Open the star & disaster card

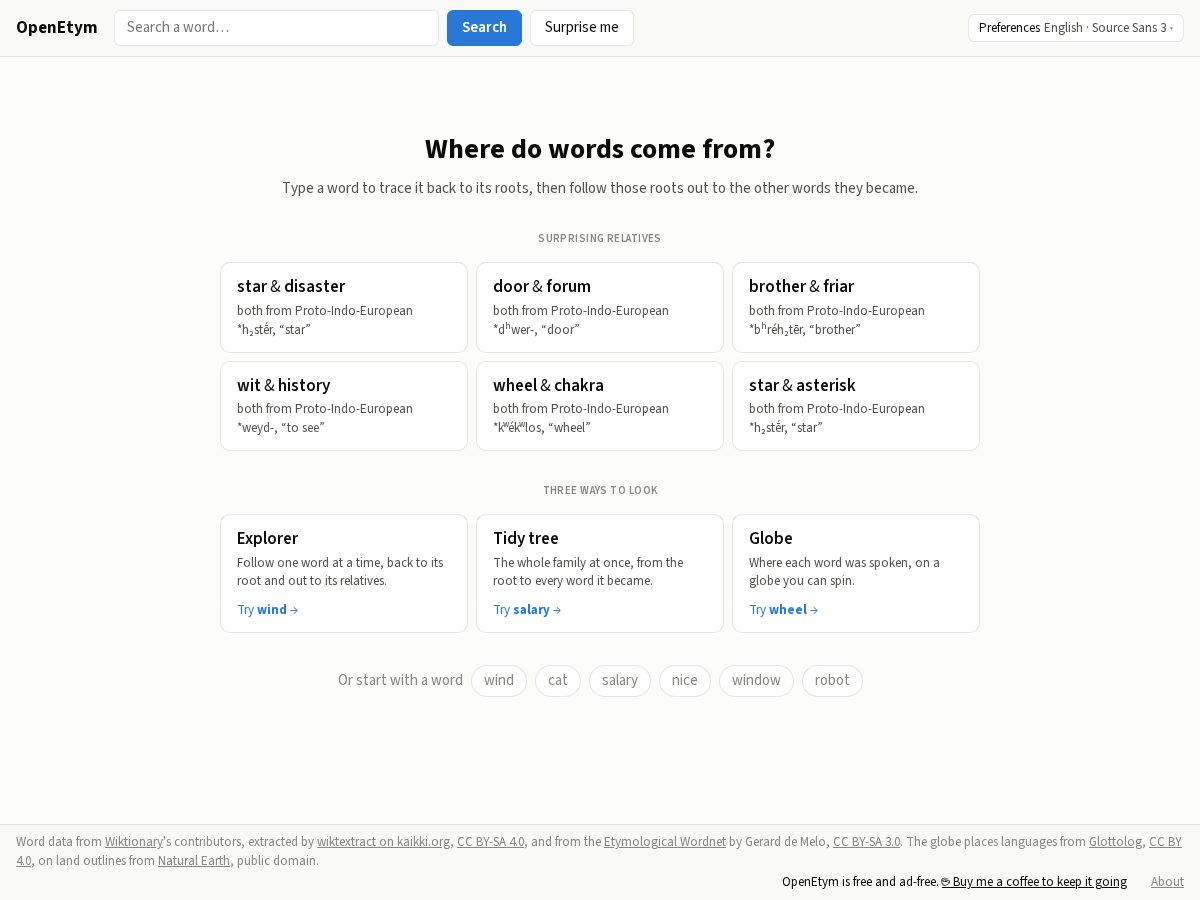(x=344, y=307)
